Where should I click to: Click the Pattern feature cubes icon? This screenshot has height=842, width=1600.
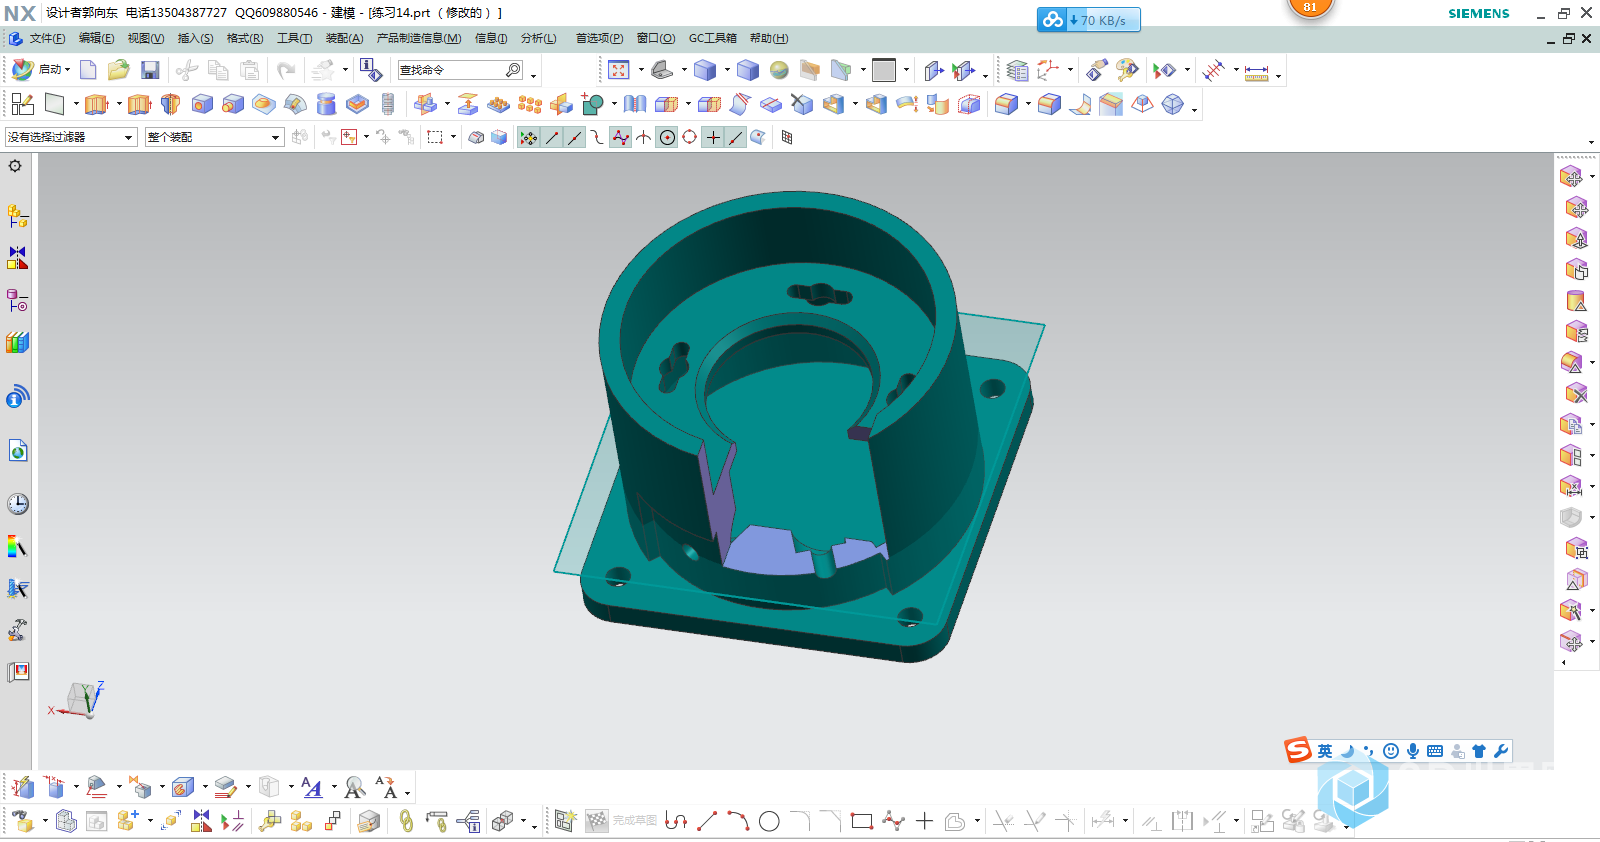530,104
